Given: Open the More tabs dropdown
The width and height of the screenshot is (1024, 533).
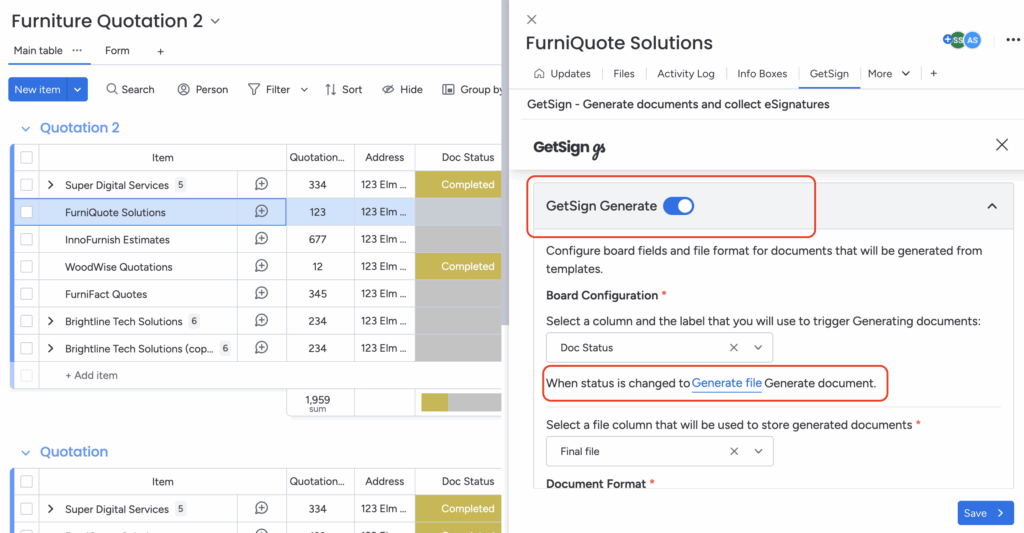Looking at the screenshot, I should click(x=889, y=74).
